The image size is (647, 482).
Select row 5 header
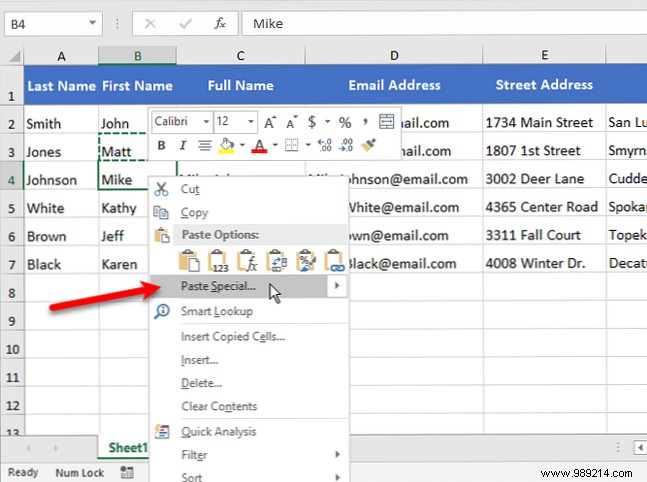(x=12, y=208)
